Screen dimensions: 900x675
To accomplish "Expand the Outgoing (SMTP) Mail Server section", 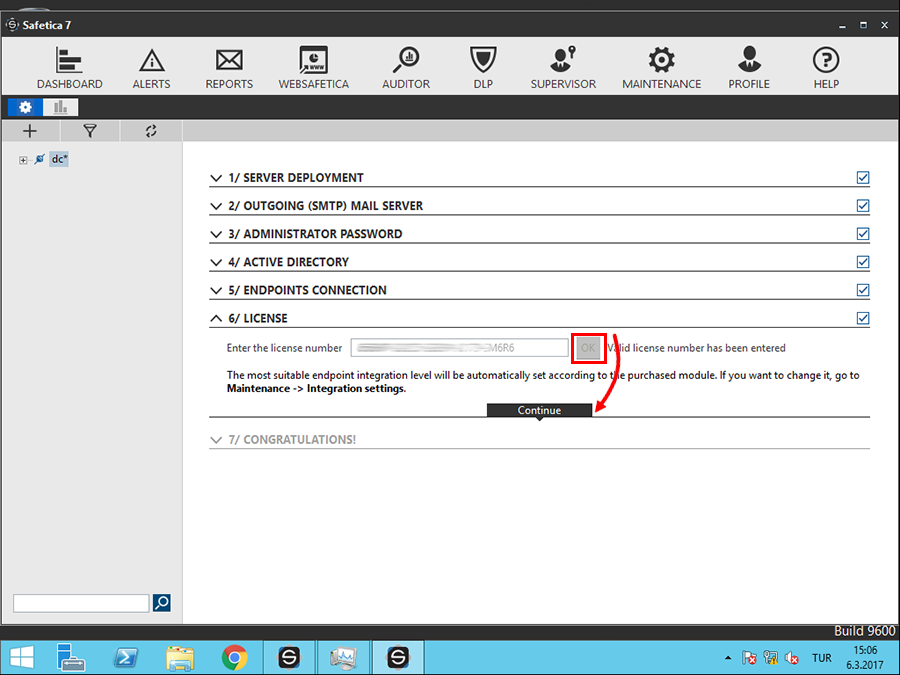I will tap(216, 206).
